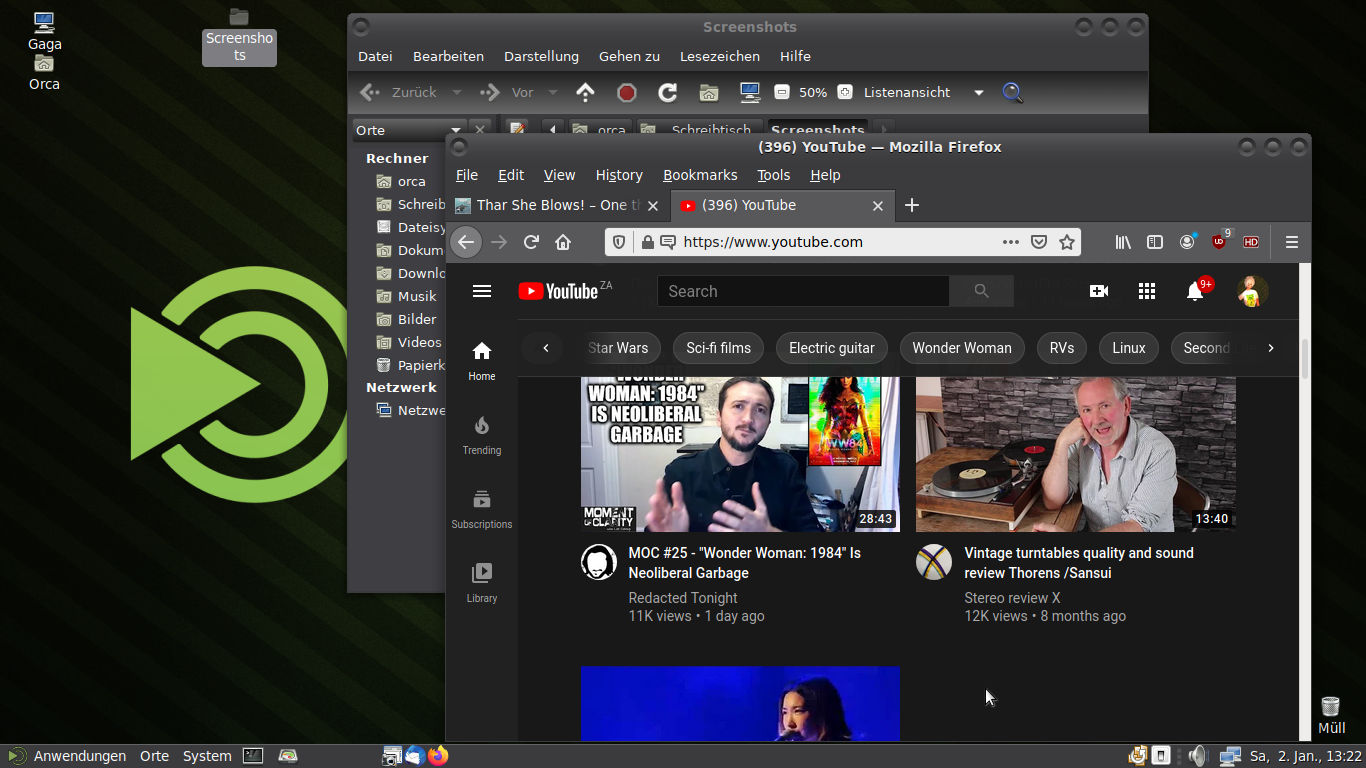Open Subscriptions in YouTube sidebar
The image size is (1366, 768).
[x=482, y=509]
